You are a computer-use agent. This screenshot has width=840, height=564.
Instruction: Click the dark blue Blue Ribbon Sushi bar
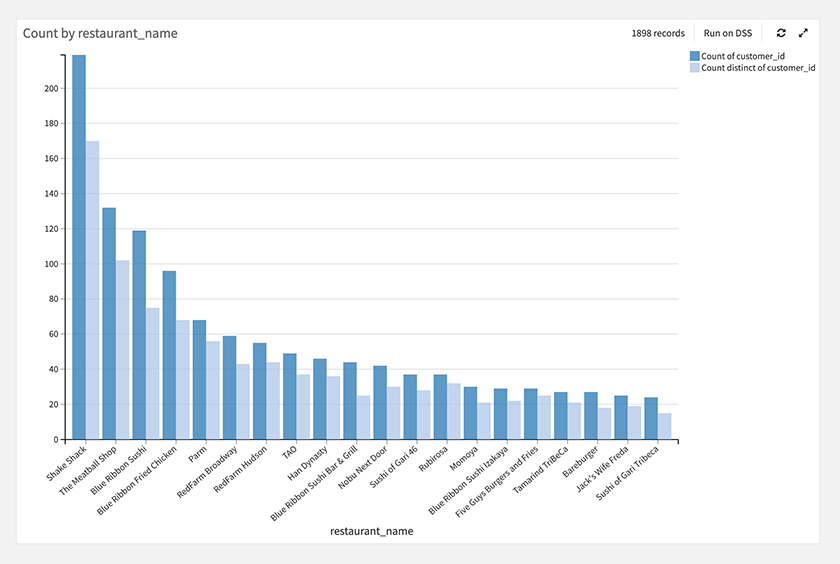[x=139, y=335]
